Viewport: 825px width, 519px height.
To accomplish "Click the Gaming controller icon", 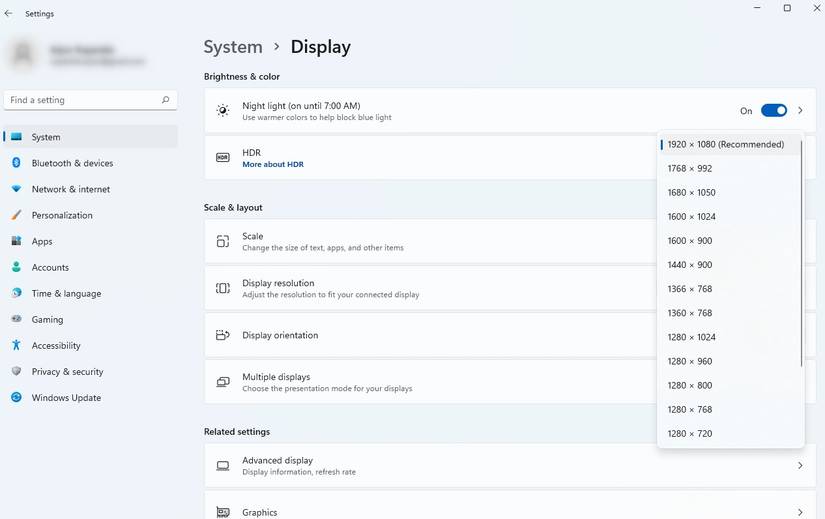I will point(16,319).
